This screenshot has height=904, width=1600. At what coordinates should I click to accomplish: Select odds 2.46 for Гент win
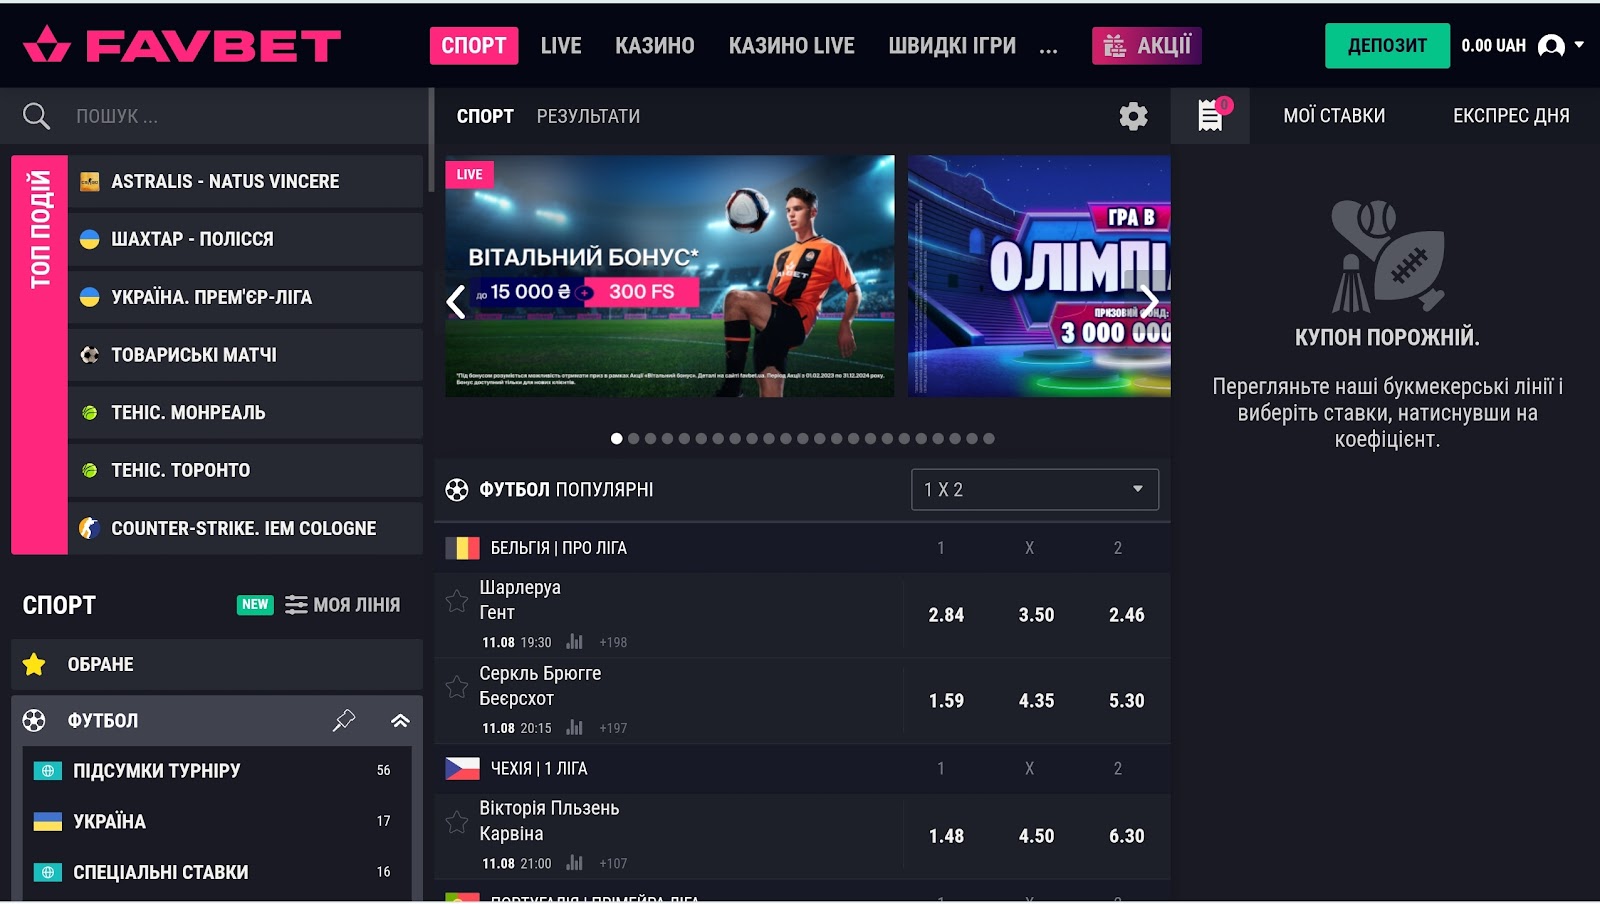click(1126, 615)
